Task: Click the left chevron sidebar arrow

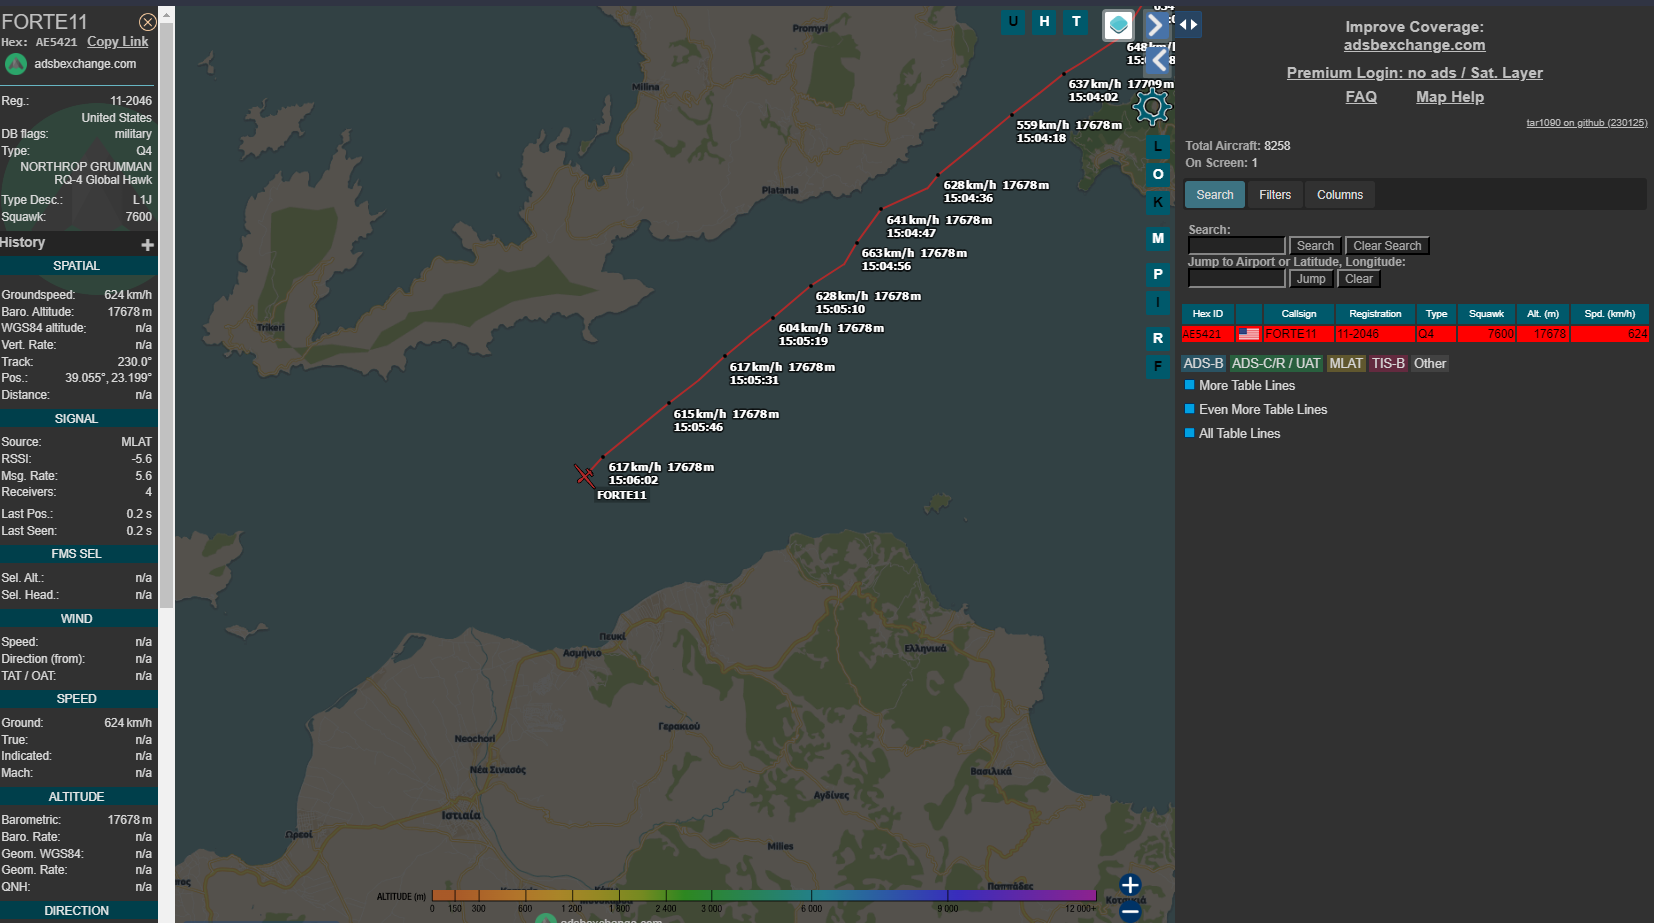Action: [1158, 61]
